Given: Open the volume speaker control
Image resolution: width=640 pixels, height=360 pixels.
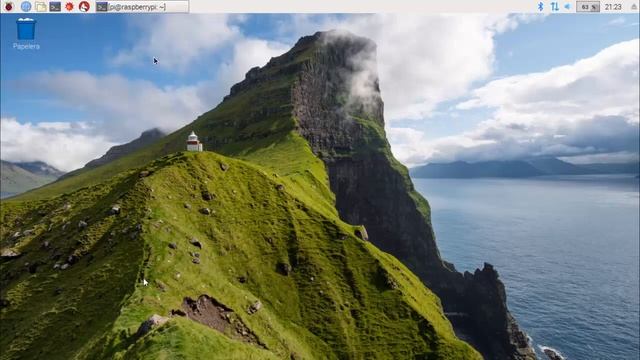Looking at the screenshot, I should 568,7.
